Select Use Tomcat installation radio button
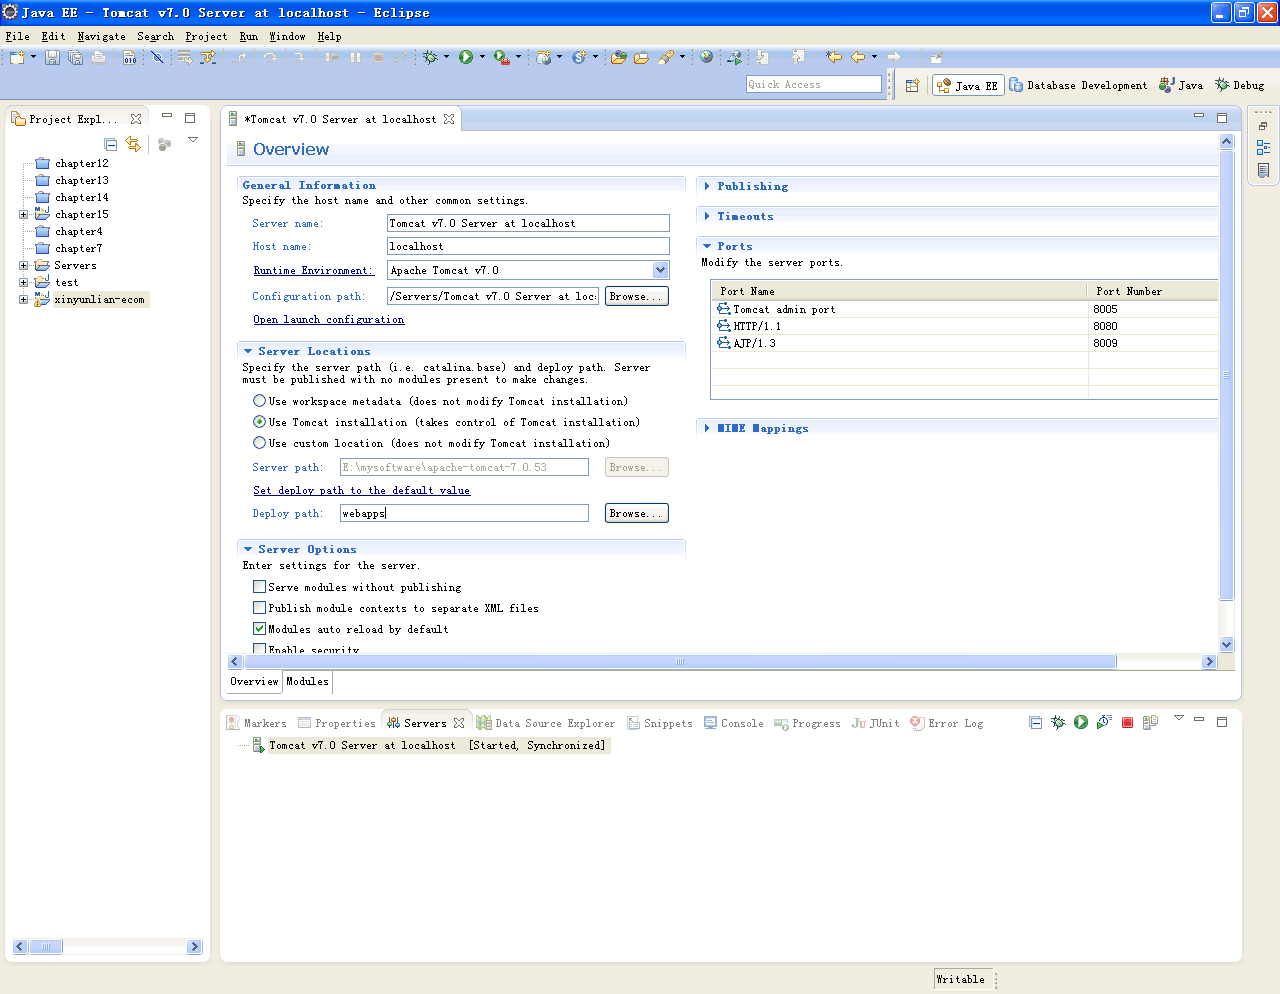Viewport: 1280px width, 994px height. 259,422
